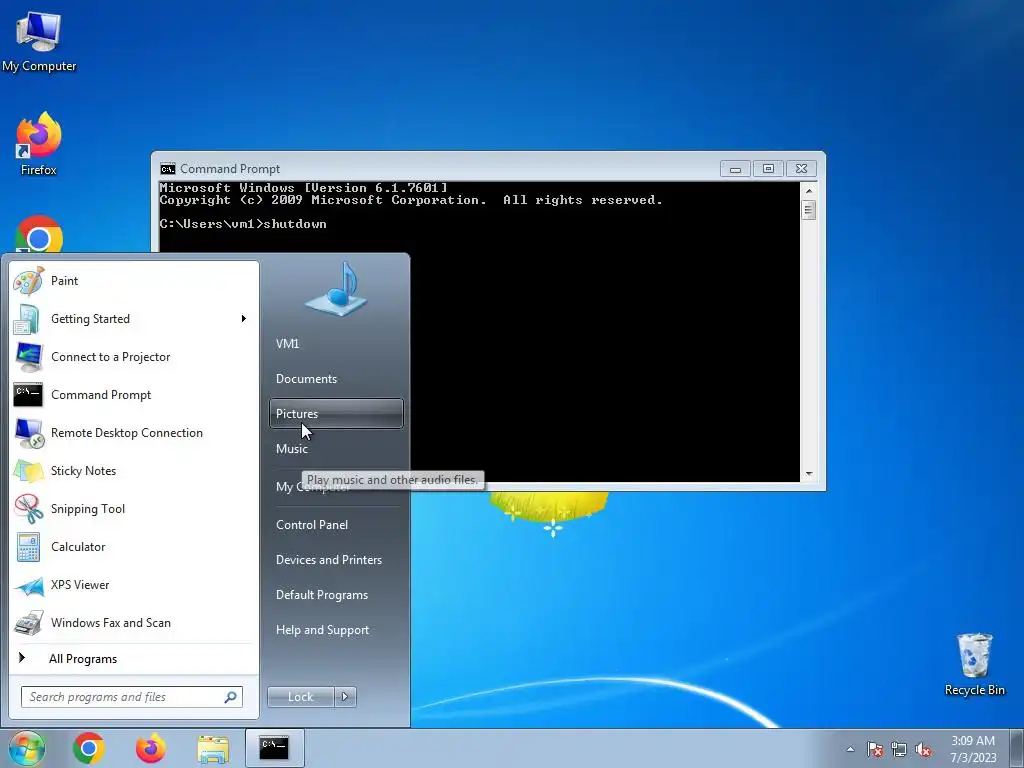1024x768 pixels.
Task: Open Windows Explorer from the taskbar
Action: 213,749
